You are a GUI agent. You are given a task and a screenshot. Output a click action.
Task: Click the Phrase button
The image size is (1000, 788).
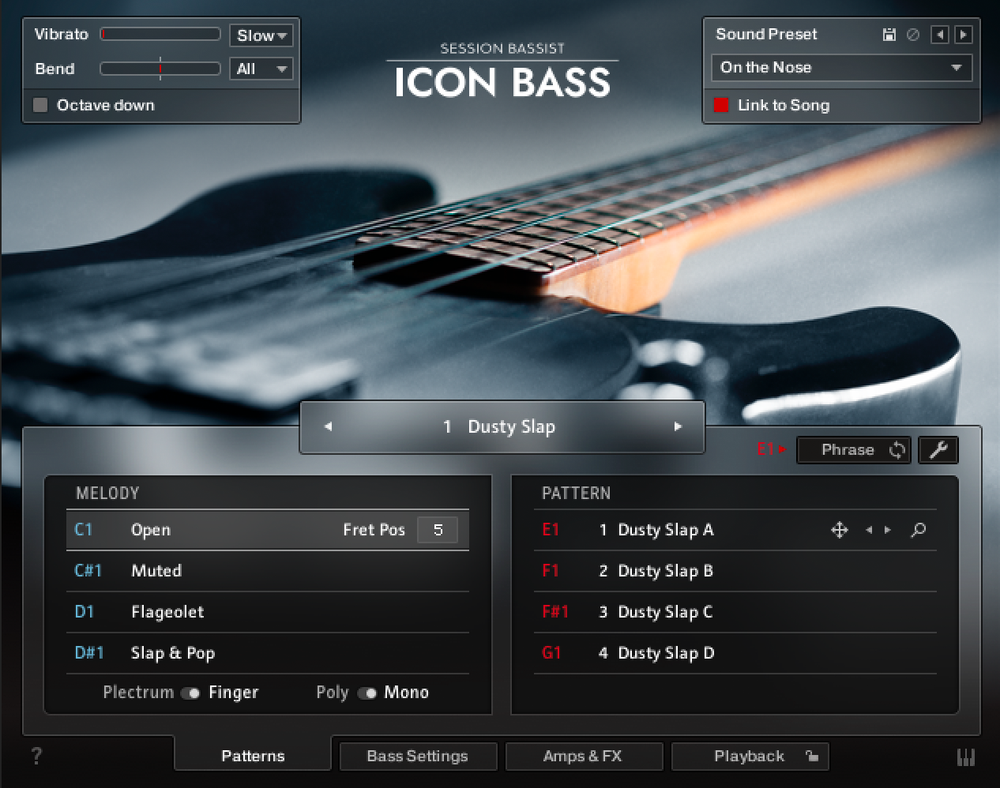(x=848, y=450)
